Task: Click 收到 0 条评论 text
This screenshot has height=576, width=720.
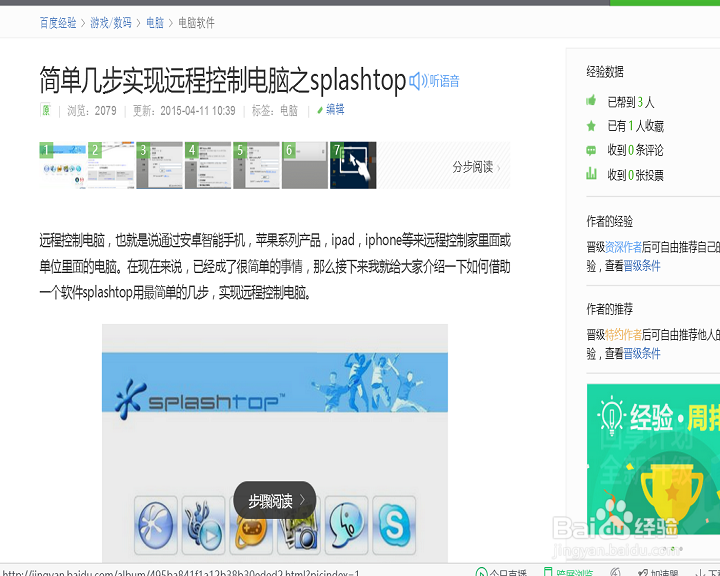Action: point(636,150)
